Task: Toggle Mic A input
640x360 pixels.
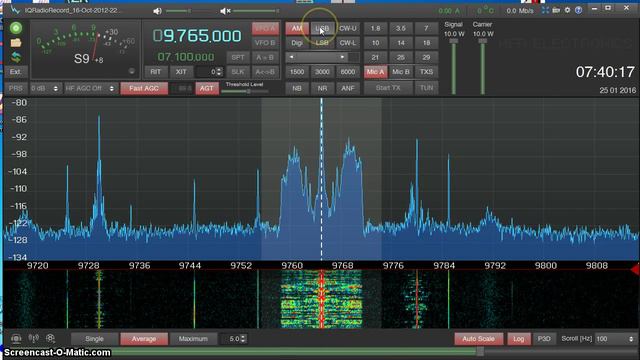Action: 375,72
